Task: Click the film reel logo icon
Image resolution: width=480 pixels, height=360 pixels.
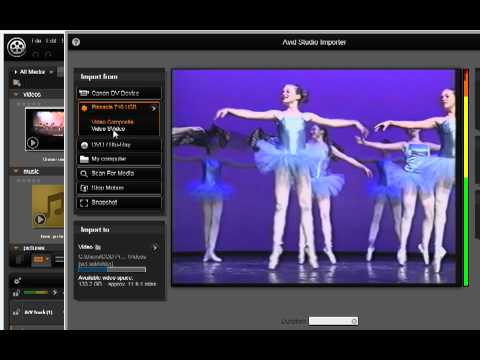Action: click(17, 47)
